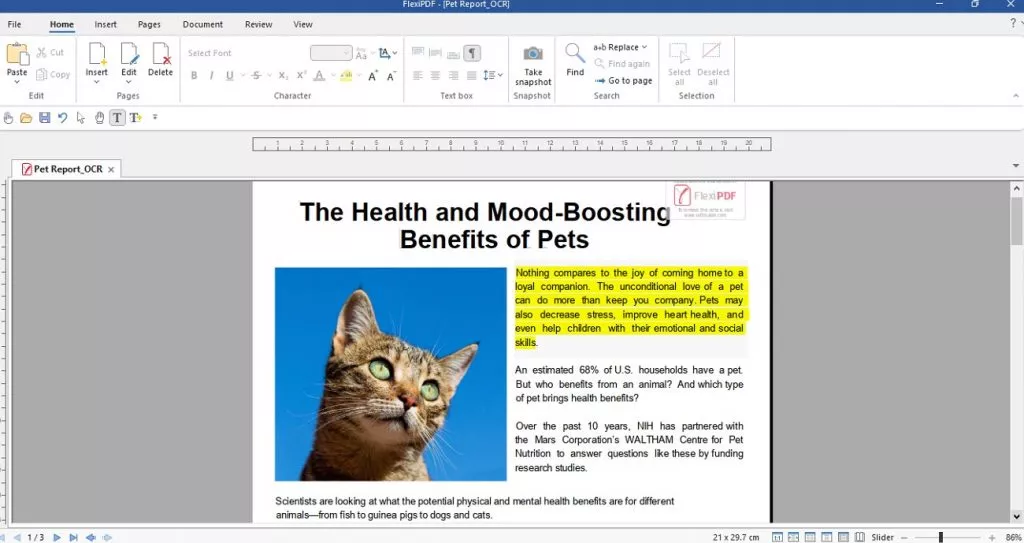Switch to the Insert ribbon tab
Viewport: 1024px width, 543px height.
click(x=105, y=24)
